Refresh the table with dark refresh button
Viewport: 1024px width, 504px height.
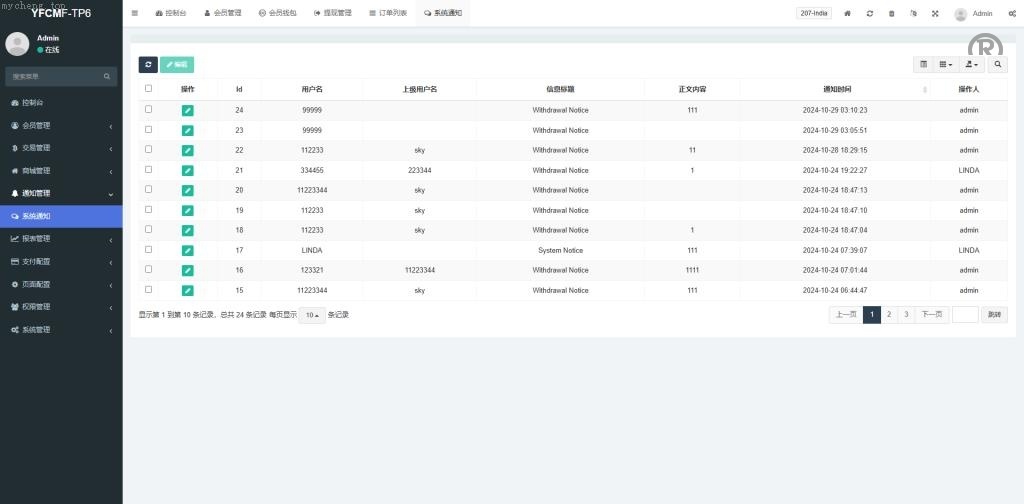(148, 64)
